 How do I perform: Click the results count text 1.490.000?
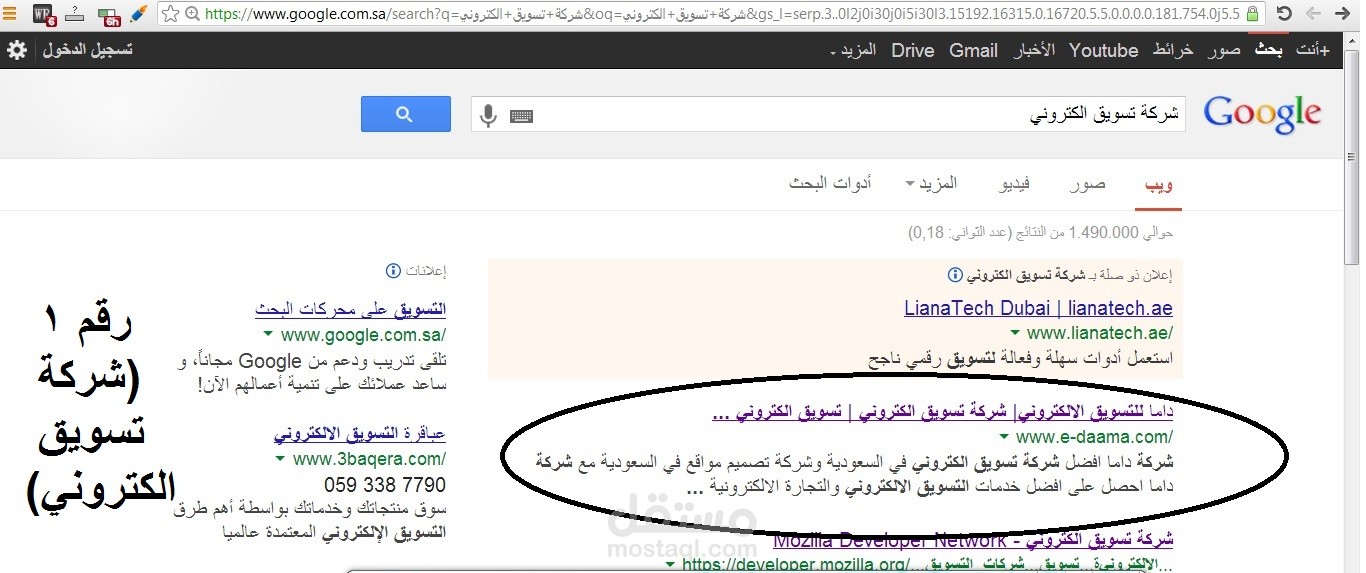tap(1103, 233)
